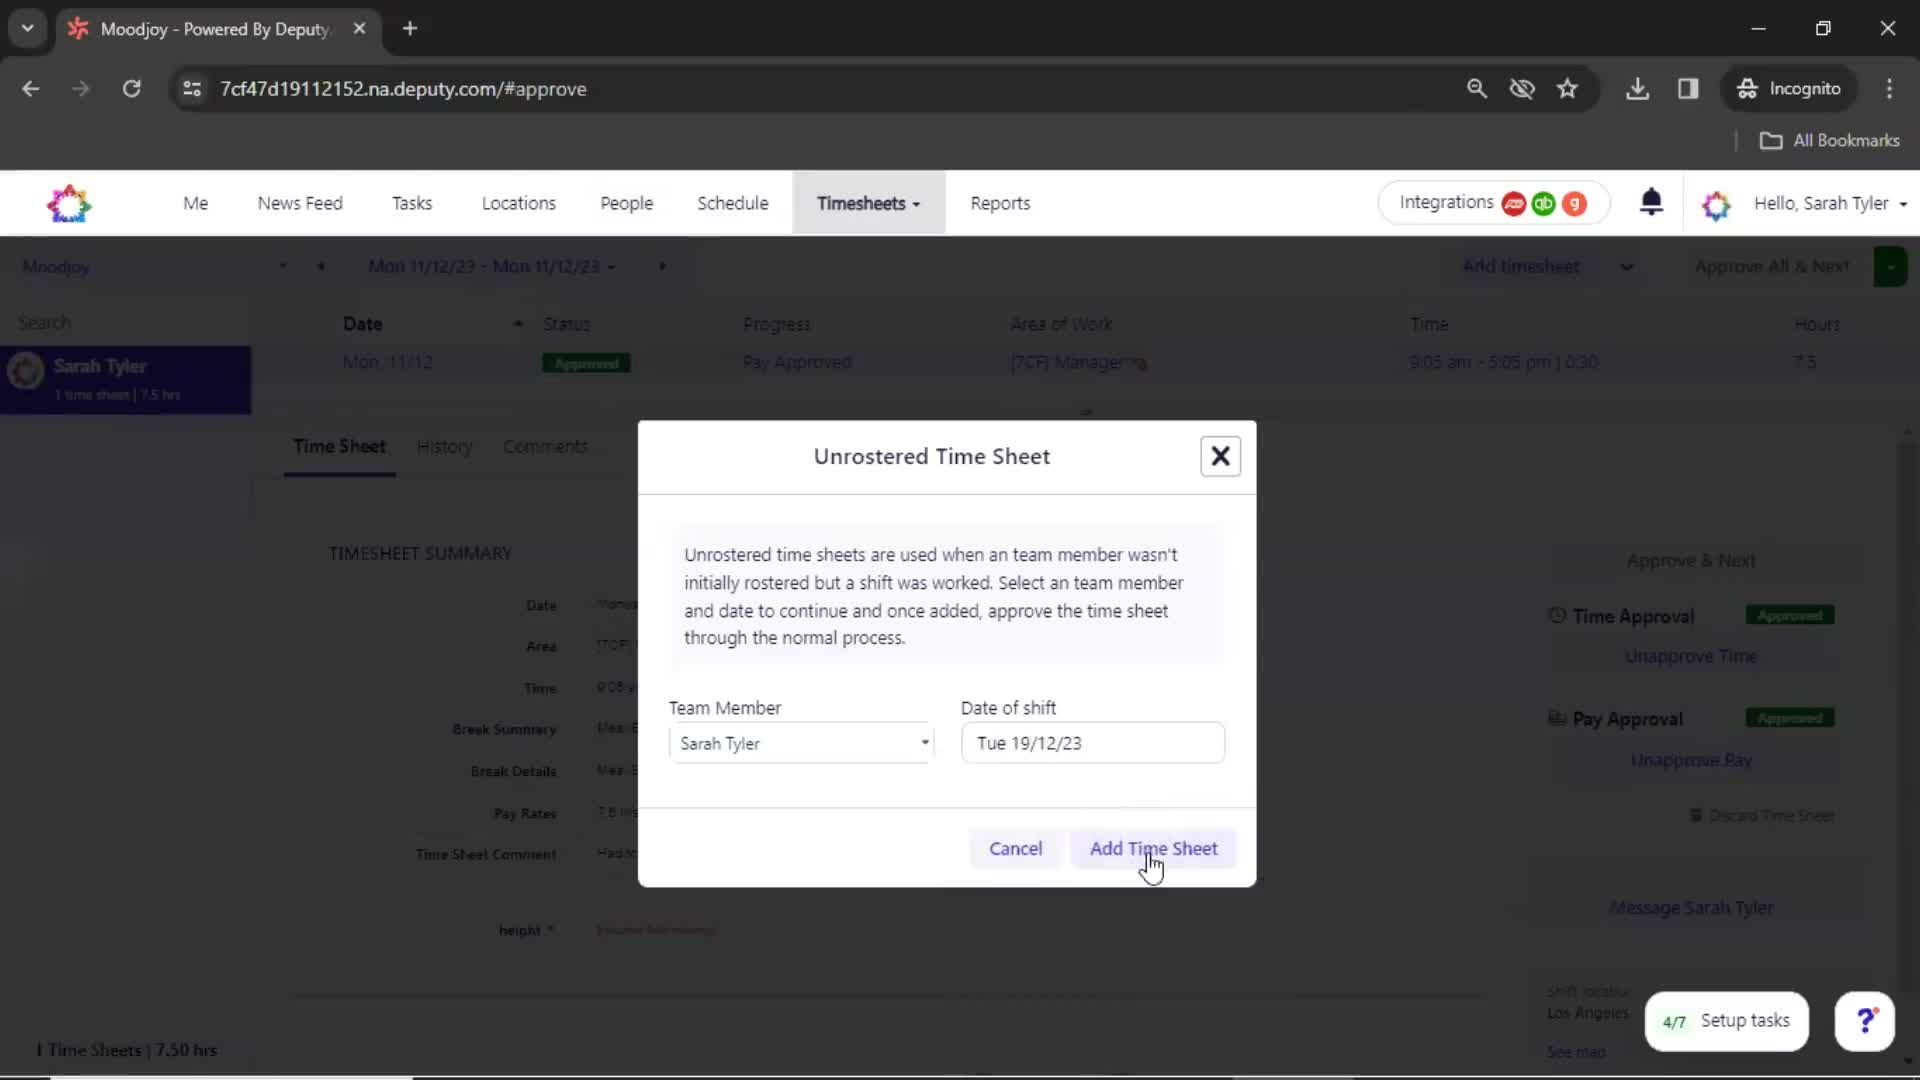Click the Reports menu item
This screenshot has height=1080, width=1920.
[x=1000, y=203]
